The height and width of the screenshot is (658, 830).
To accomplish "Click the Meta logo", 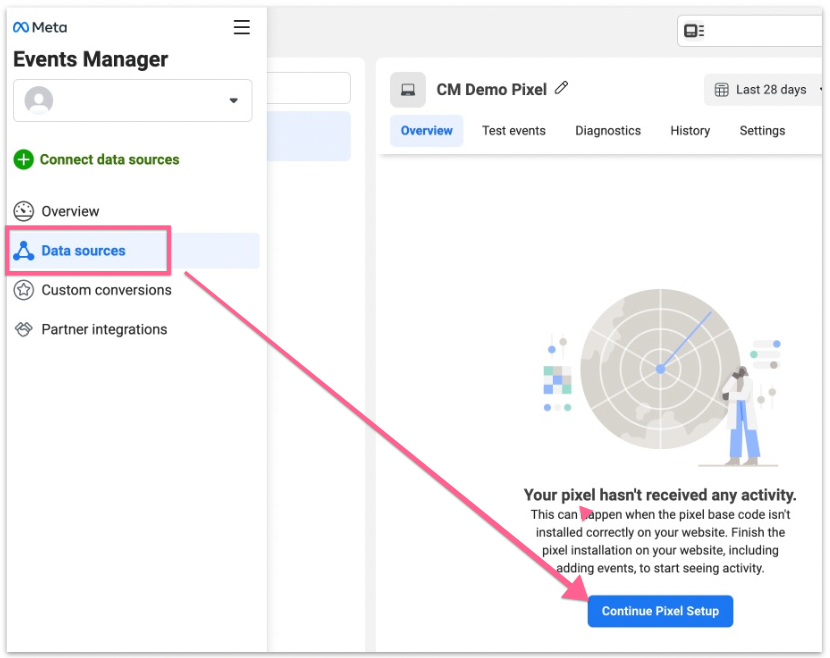I will 40,27.
